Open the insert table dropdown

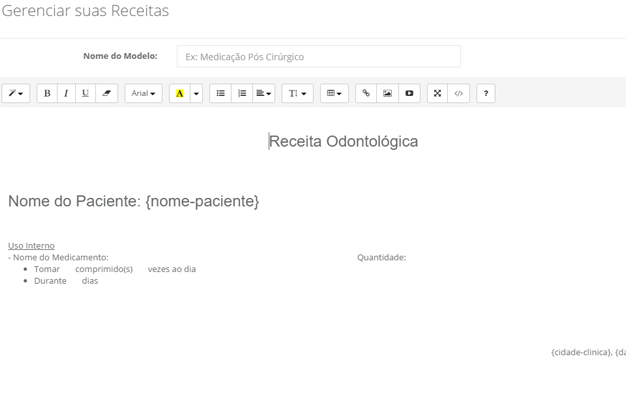pos(335,93)
